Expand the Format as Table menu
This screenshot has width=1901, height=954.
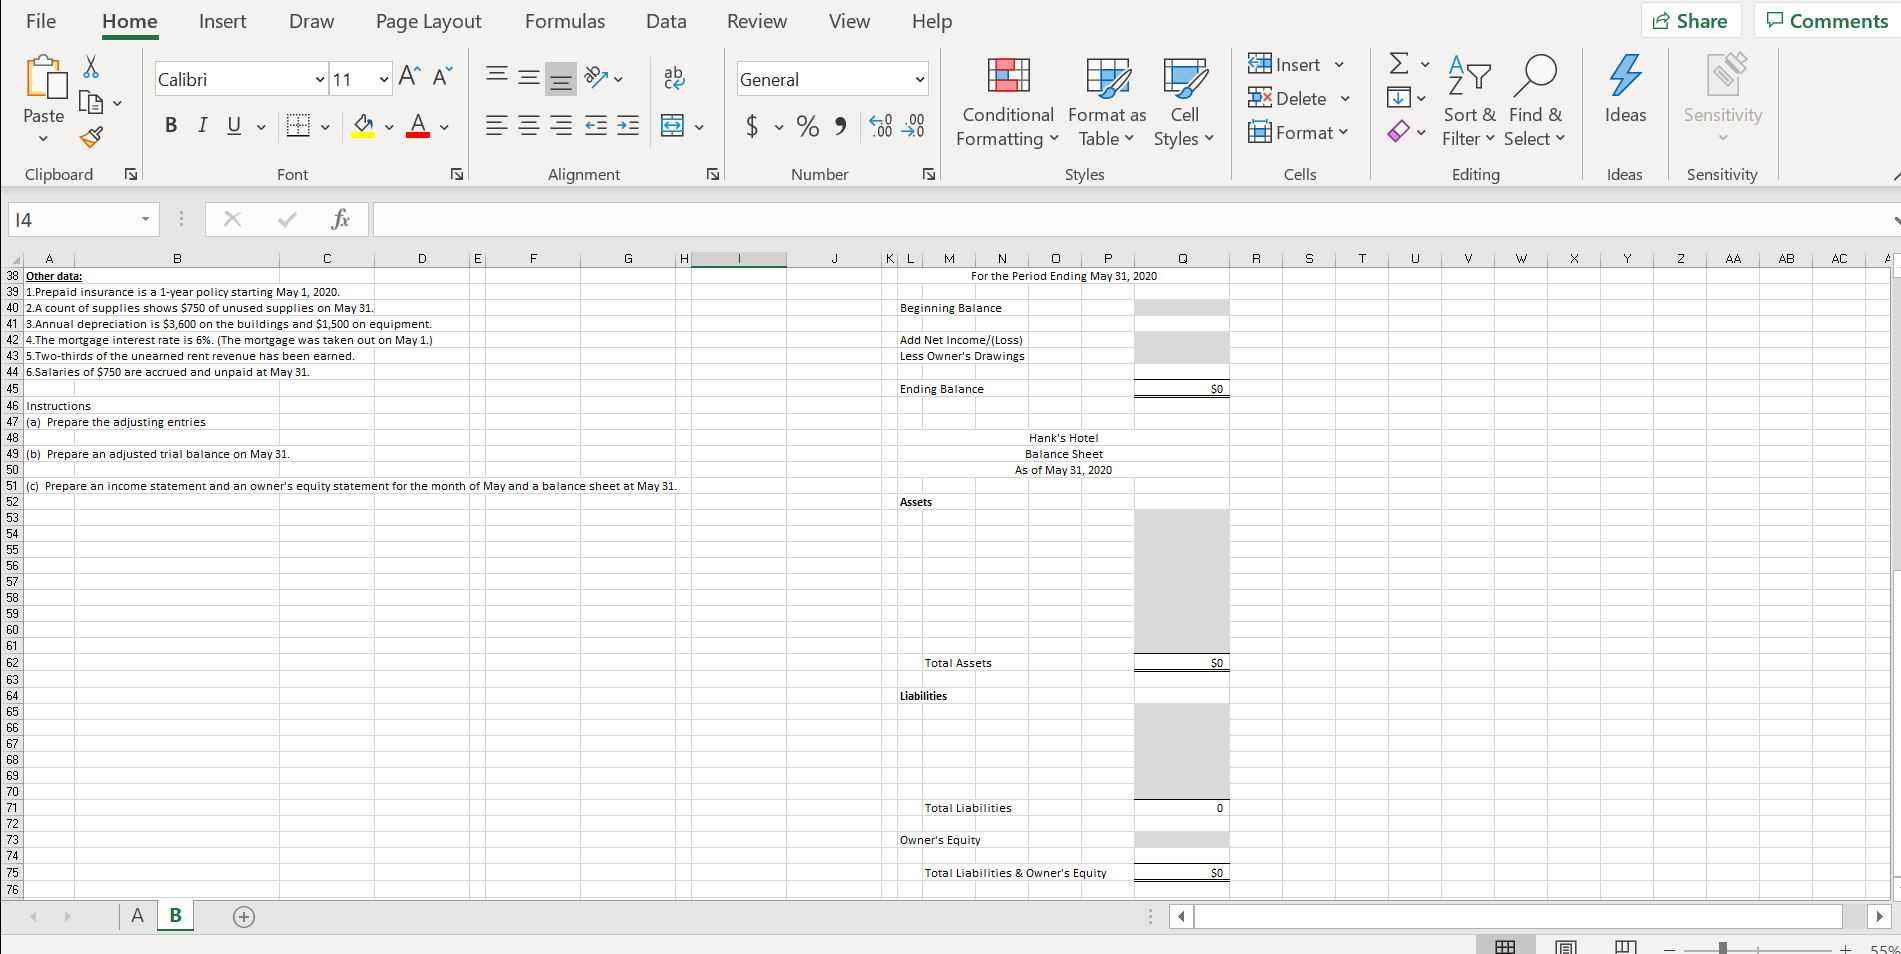(1107, 100)
